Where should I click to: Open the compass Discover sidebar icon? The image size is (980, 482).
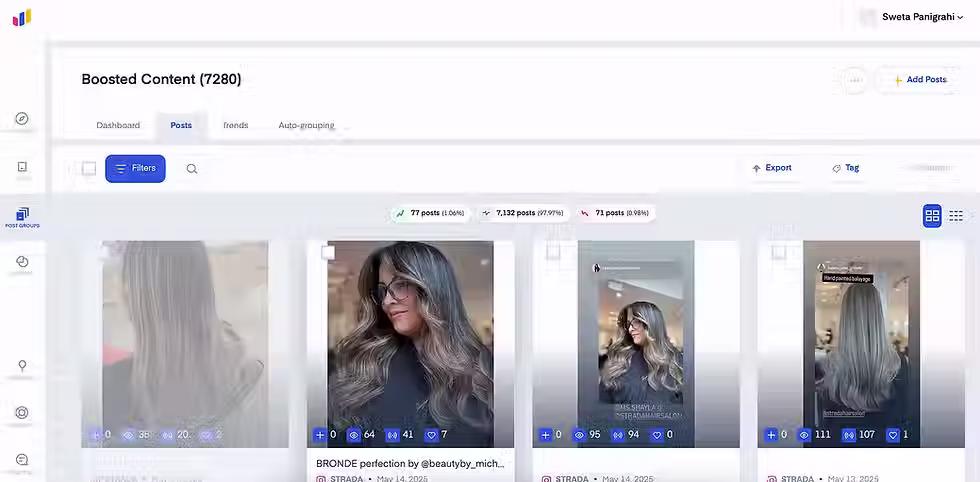[x=22, y=119]
